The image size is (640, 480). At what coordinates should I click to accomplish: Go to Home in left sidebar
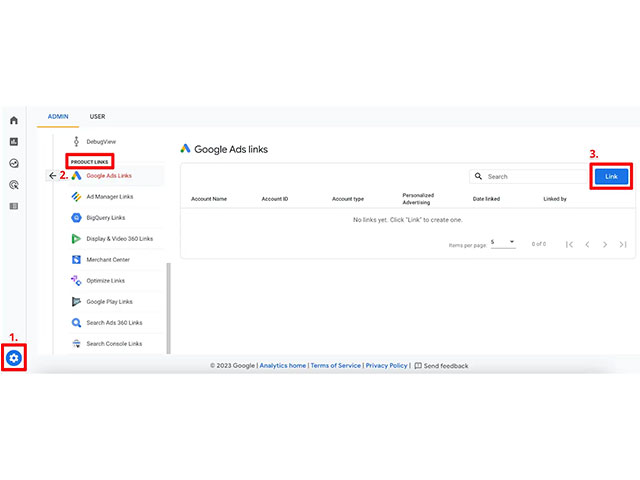(x=14, y=120)
